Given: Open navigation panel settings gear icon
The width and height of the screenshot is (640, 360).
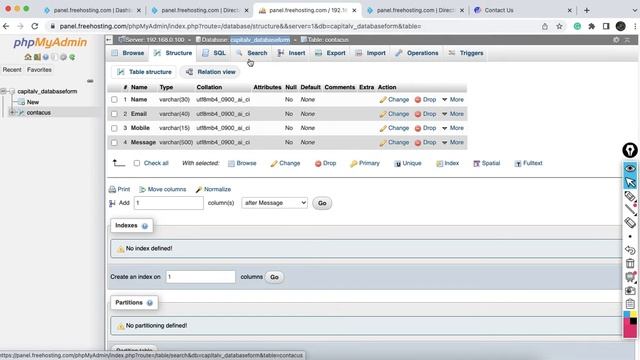Looking at the screenshot, I should coord(63,57).
